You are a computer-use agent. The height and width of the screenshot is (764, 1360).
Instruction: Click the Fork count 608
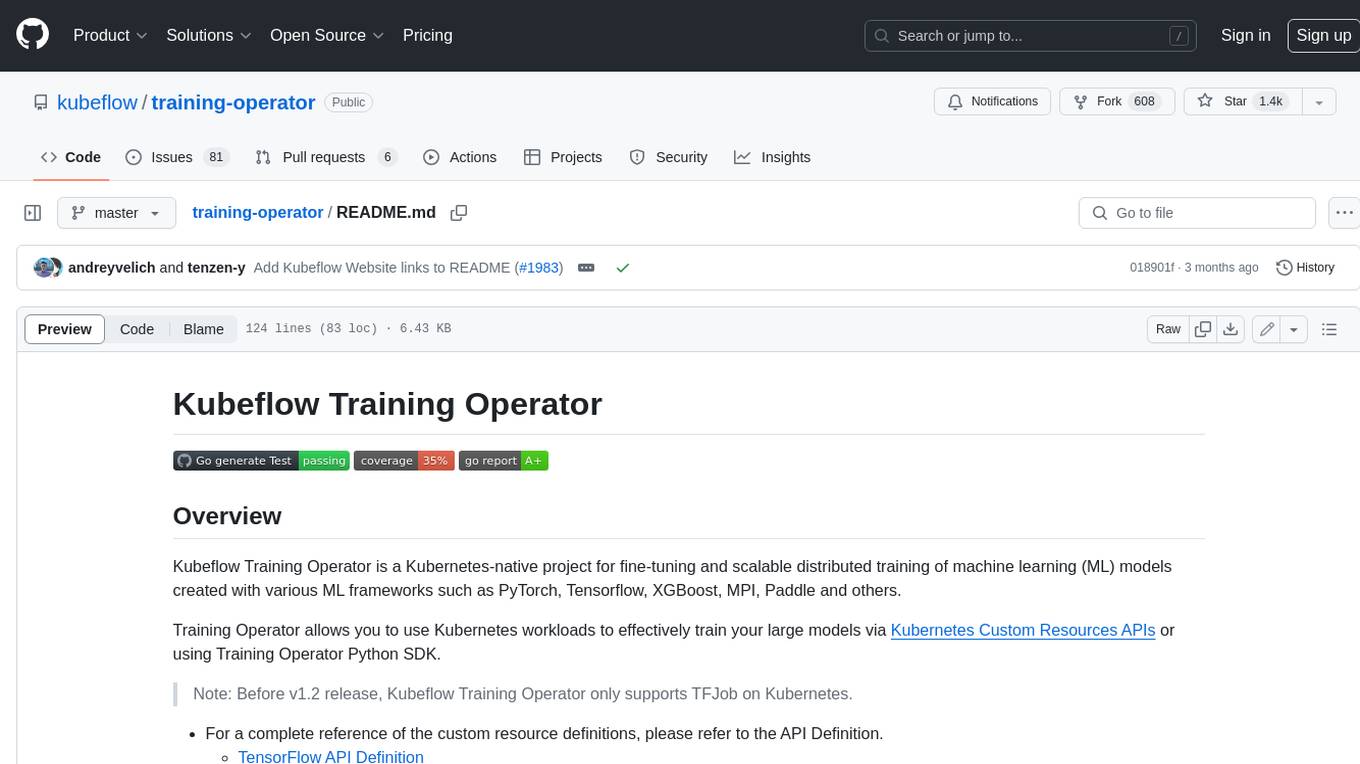[1144, 102]
